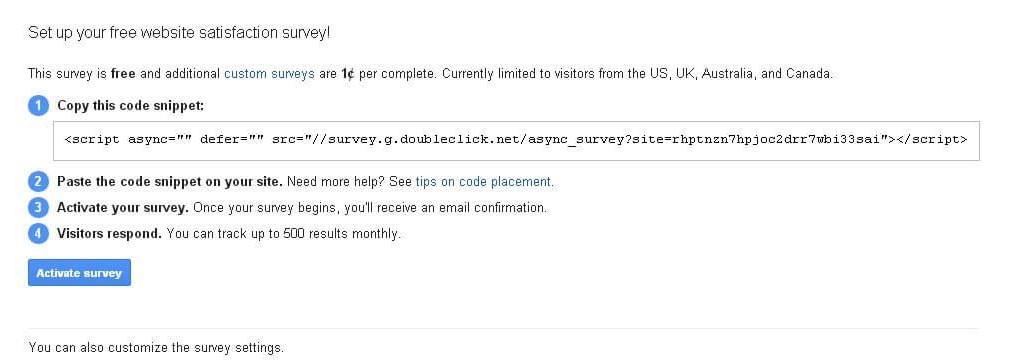Click the step 4 numbered circle icon
The image size is (1024, 360).
pos(39,233)
